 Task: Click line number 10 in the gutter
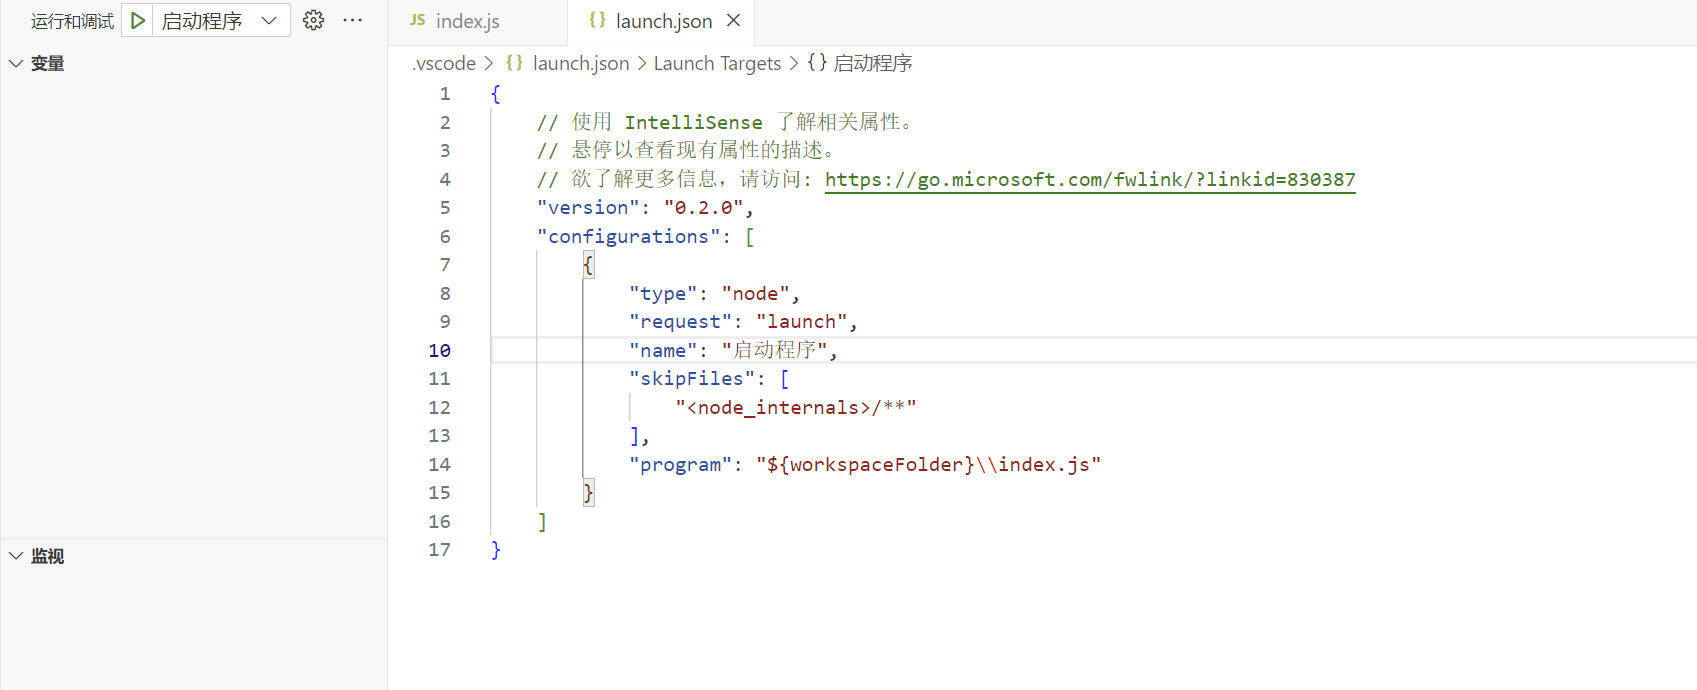[439, 350]
